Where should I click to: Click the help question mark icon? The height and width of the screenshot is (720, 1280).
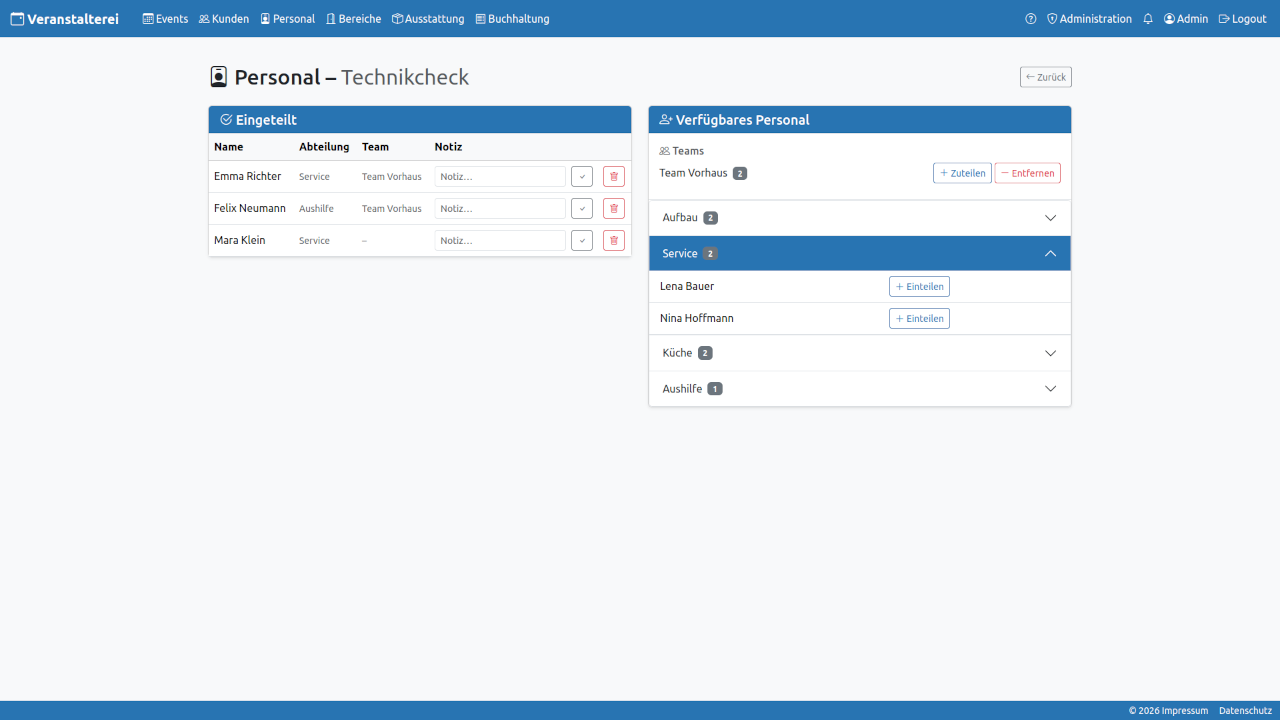(x=1031, y=19)
